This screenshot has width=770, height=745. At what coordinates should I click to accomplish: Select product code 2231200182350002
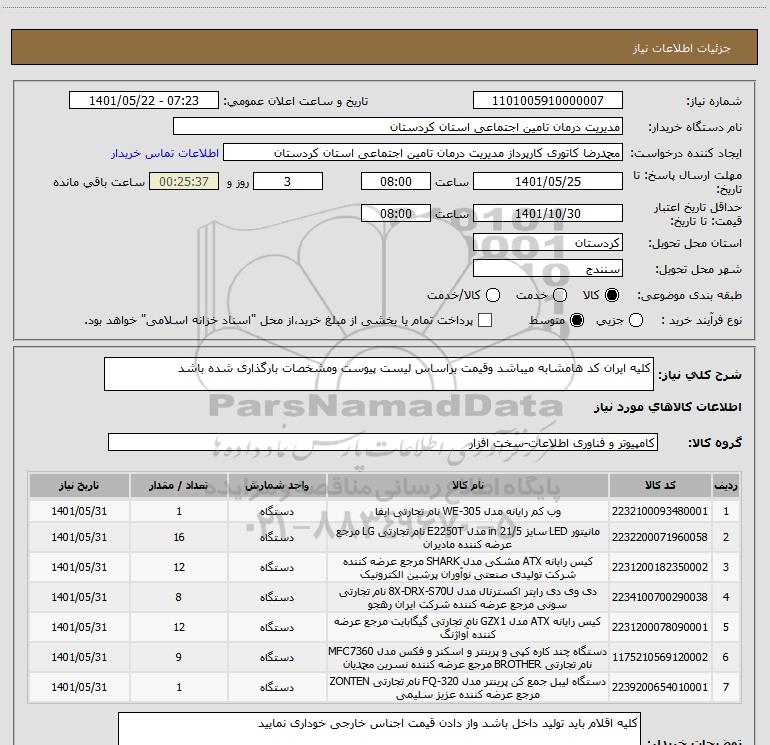pos(660,567)
